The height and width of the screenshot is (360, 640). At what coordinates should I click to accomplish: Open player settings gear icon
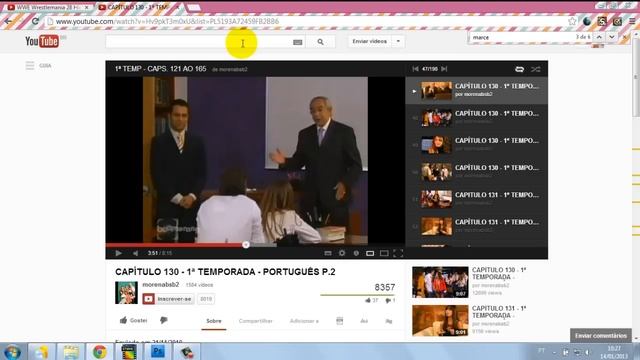coord(342,253)
